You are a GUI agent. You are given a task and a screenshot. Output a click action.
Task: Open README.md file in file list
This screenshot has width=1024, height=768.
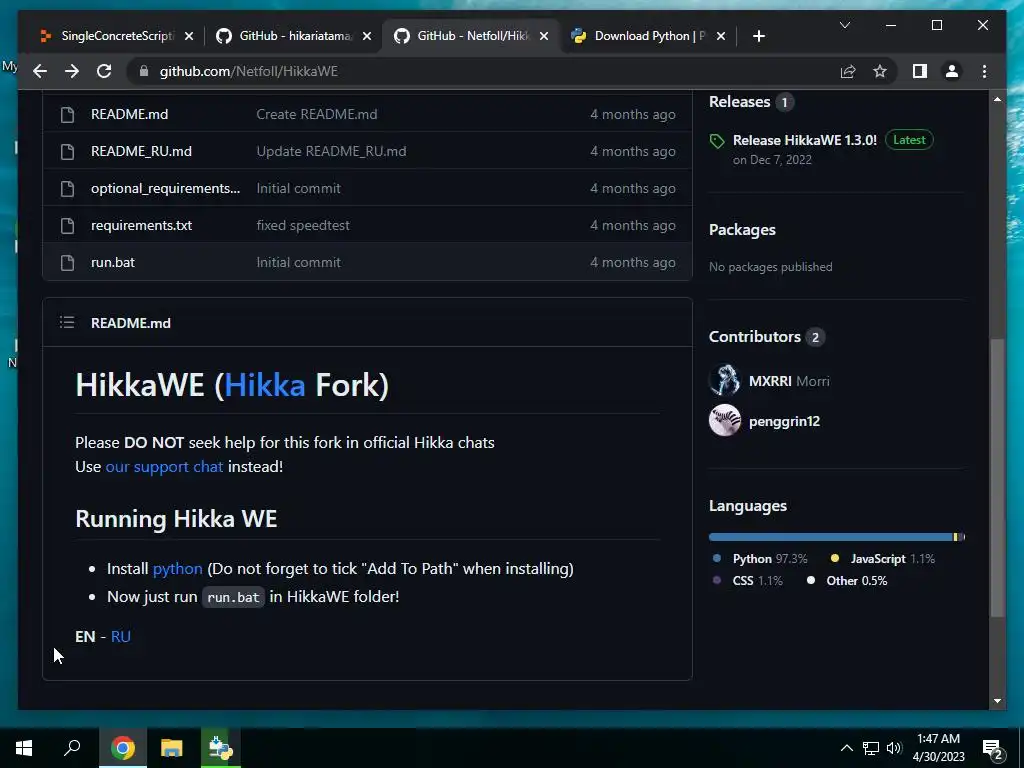point(129,114)
